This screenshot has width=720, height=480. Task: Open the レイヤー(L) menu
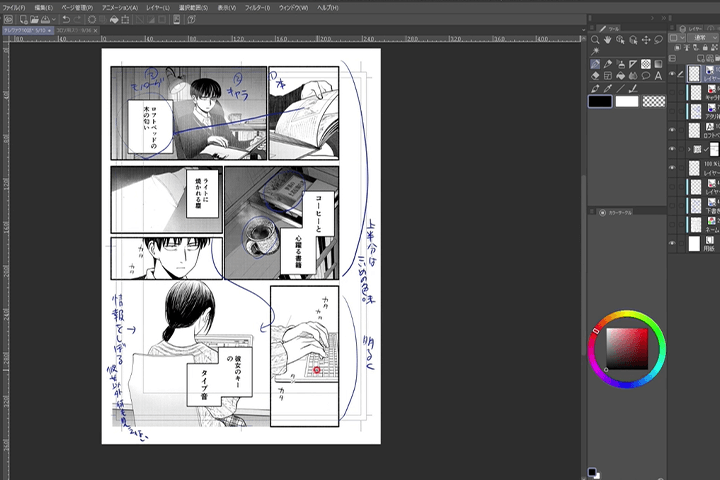click(x=158, y=8)
